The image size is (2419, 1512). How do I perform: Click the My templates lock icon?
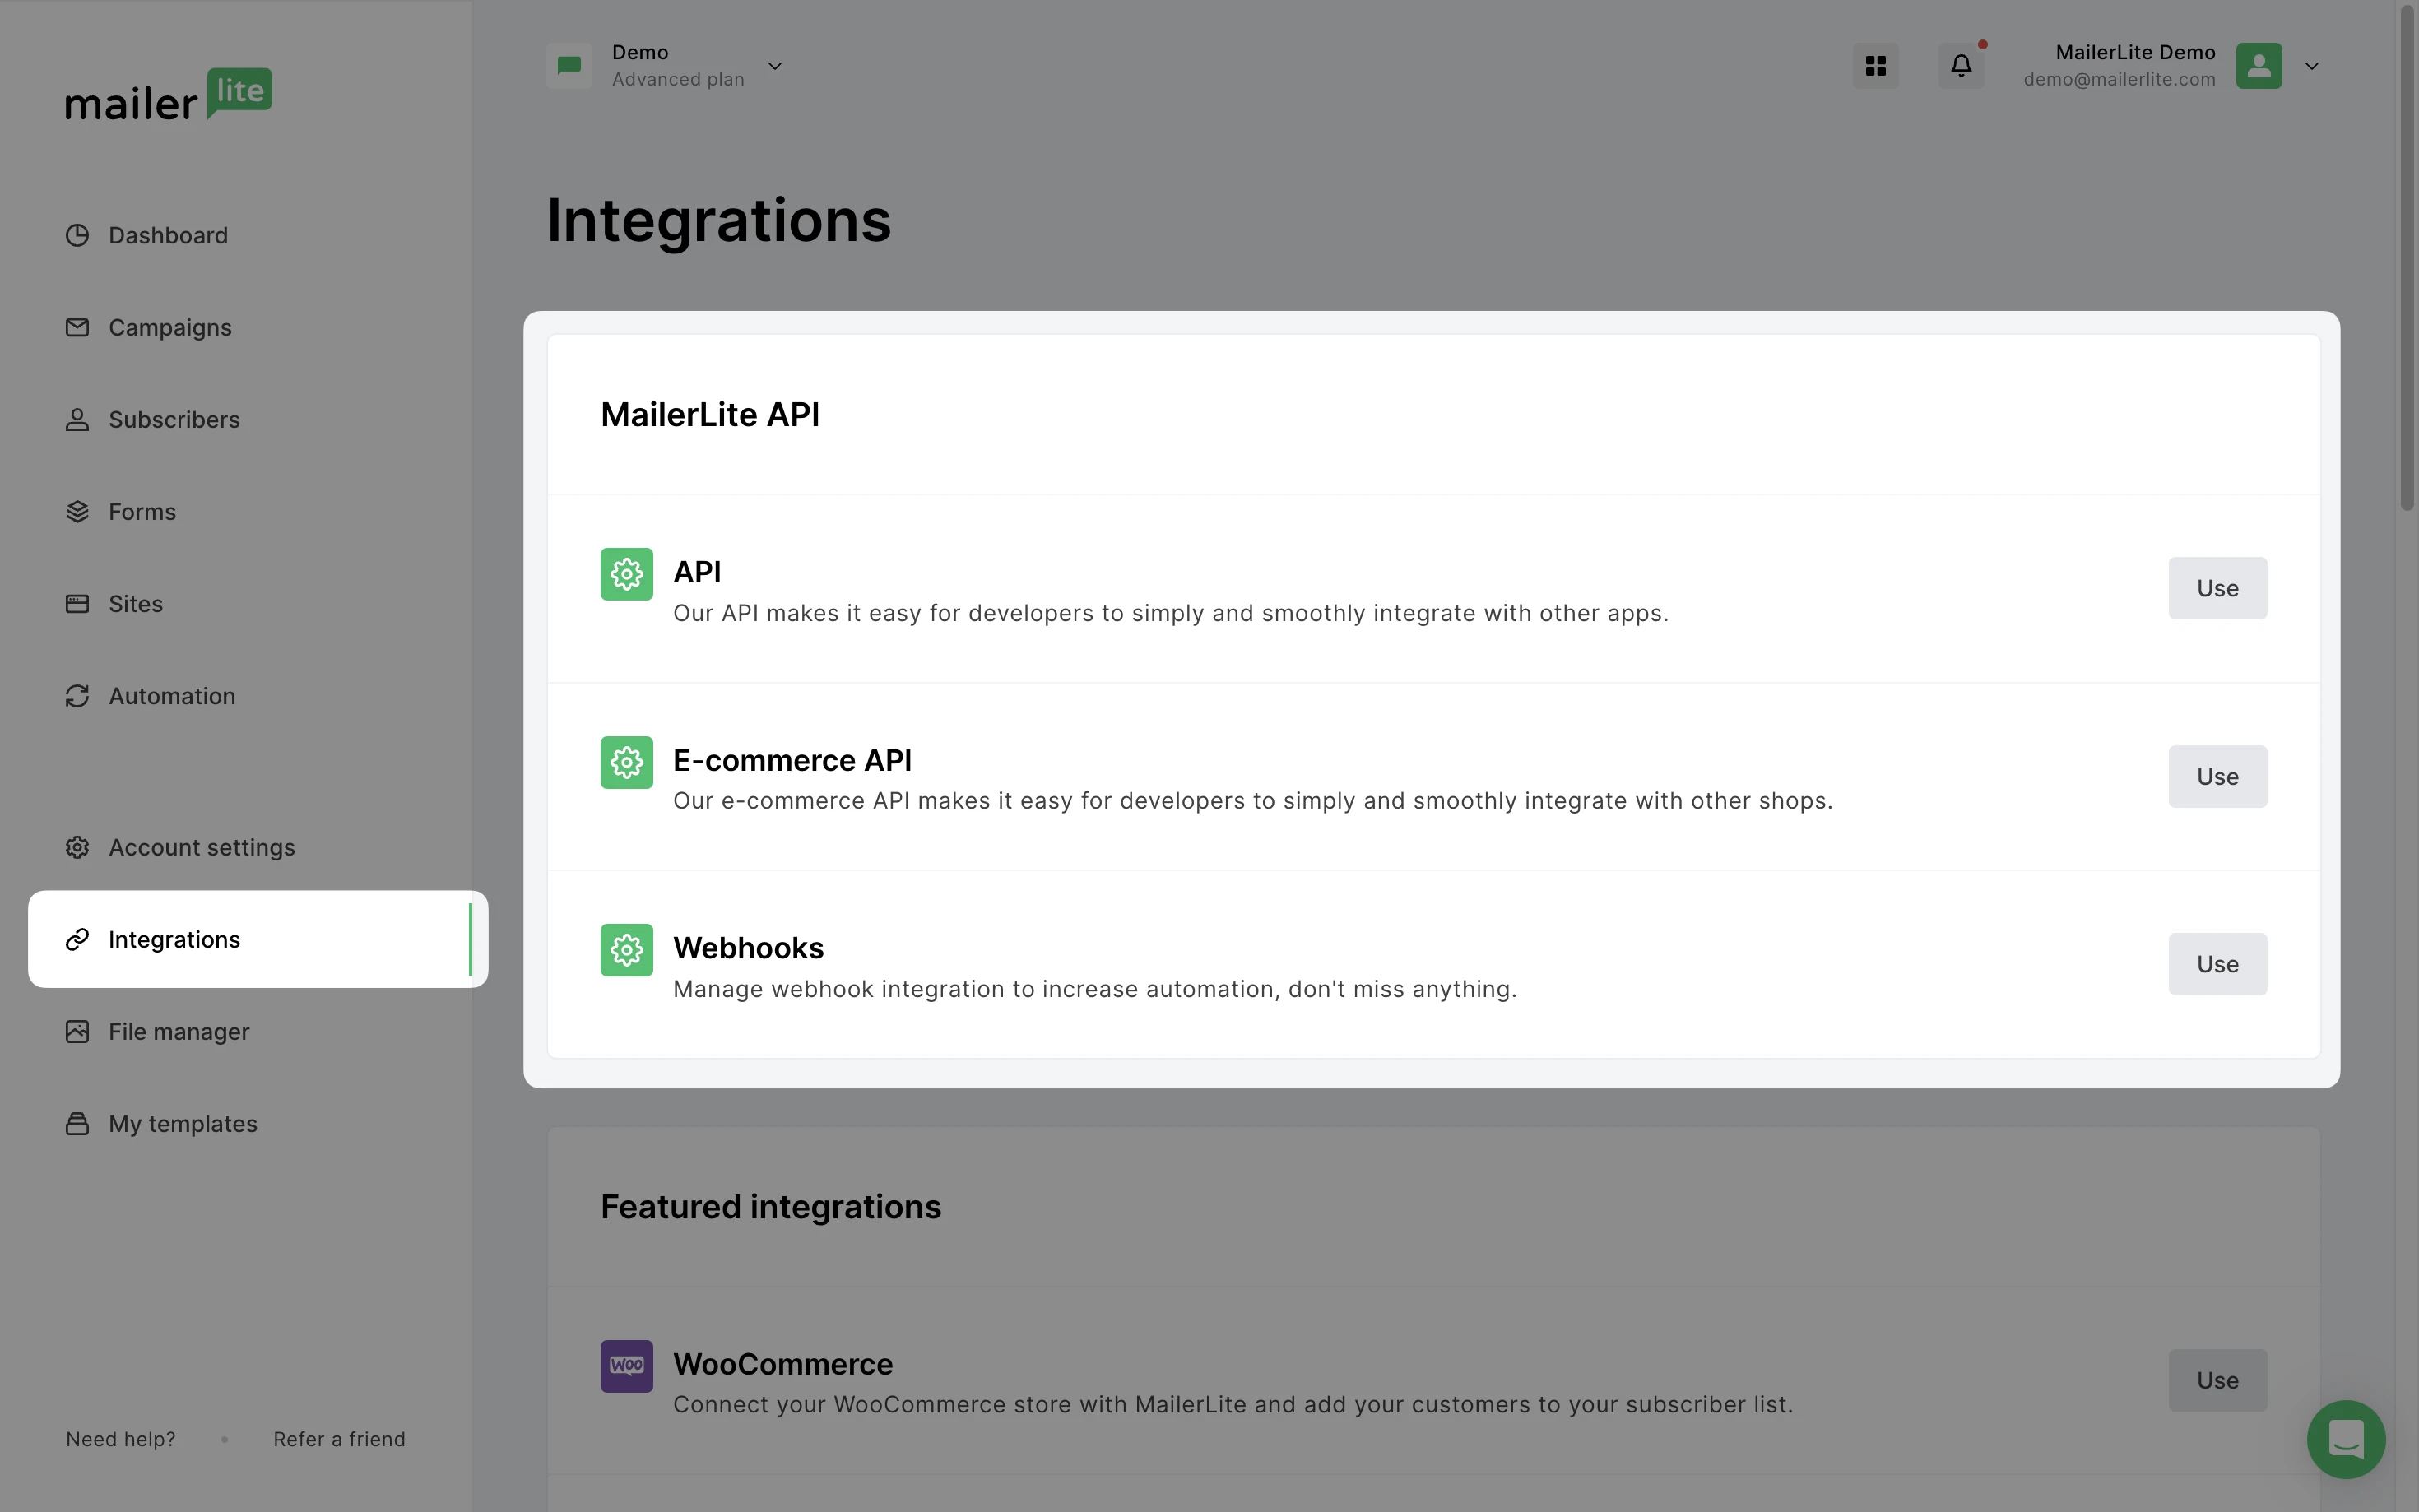click(78, 1123)
